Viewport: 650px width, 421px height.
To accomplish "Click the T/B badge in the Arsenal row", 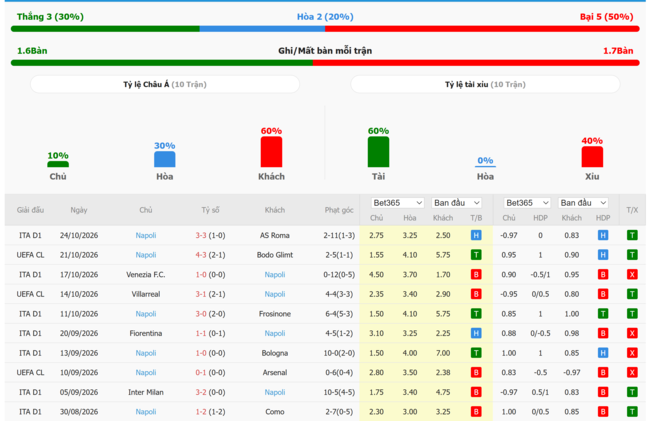I will [476, 373].
